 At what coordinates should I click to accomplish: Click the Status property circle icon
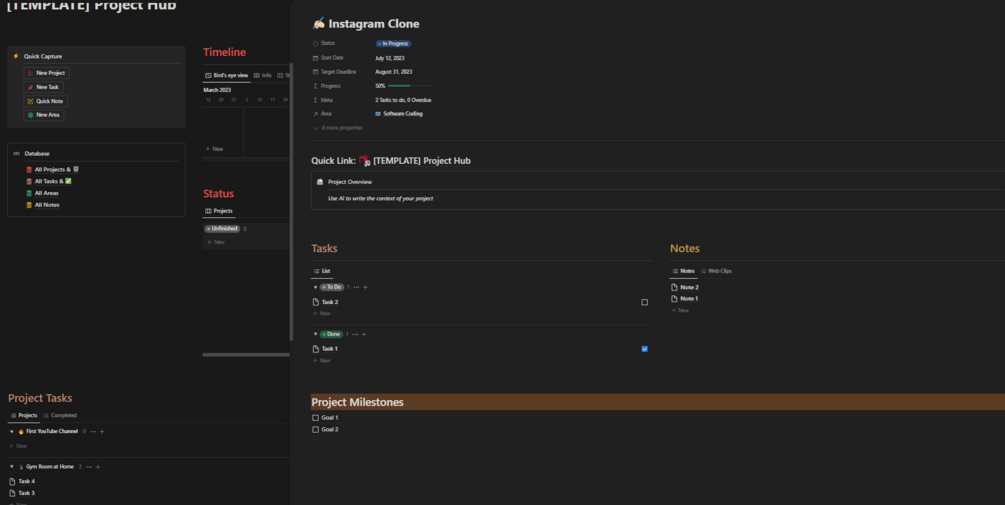click(315, 44)
